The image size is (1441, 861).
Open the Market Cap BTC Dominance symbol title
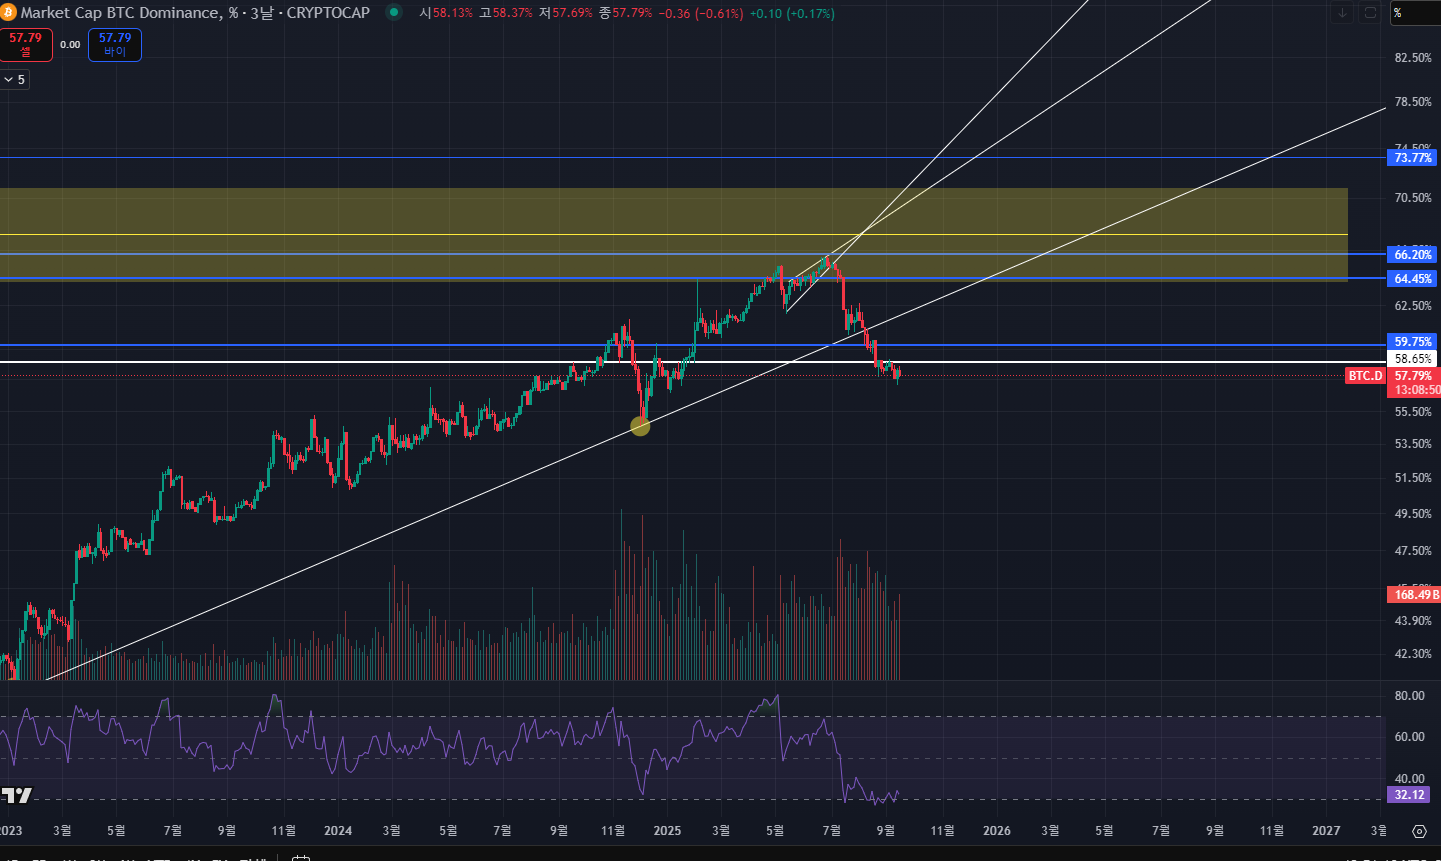click(195, 13)
